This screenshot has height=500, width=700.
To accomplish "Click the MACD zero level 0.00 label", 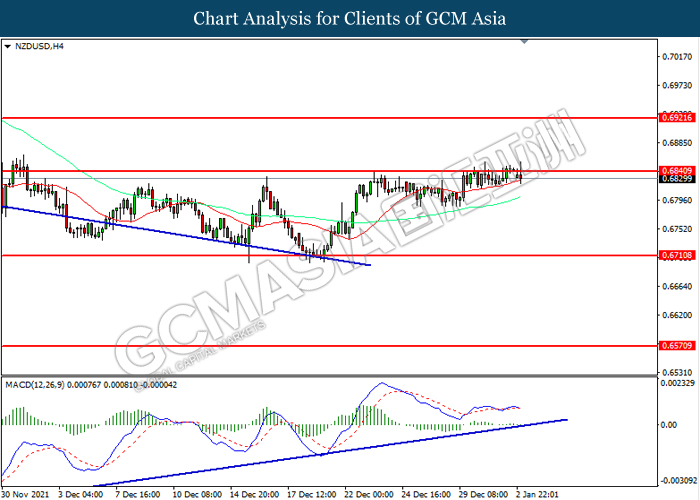I will (x=669, y=425).
